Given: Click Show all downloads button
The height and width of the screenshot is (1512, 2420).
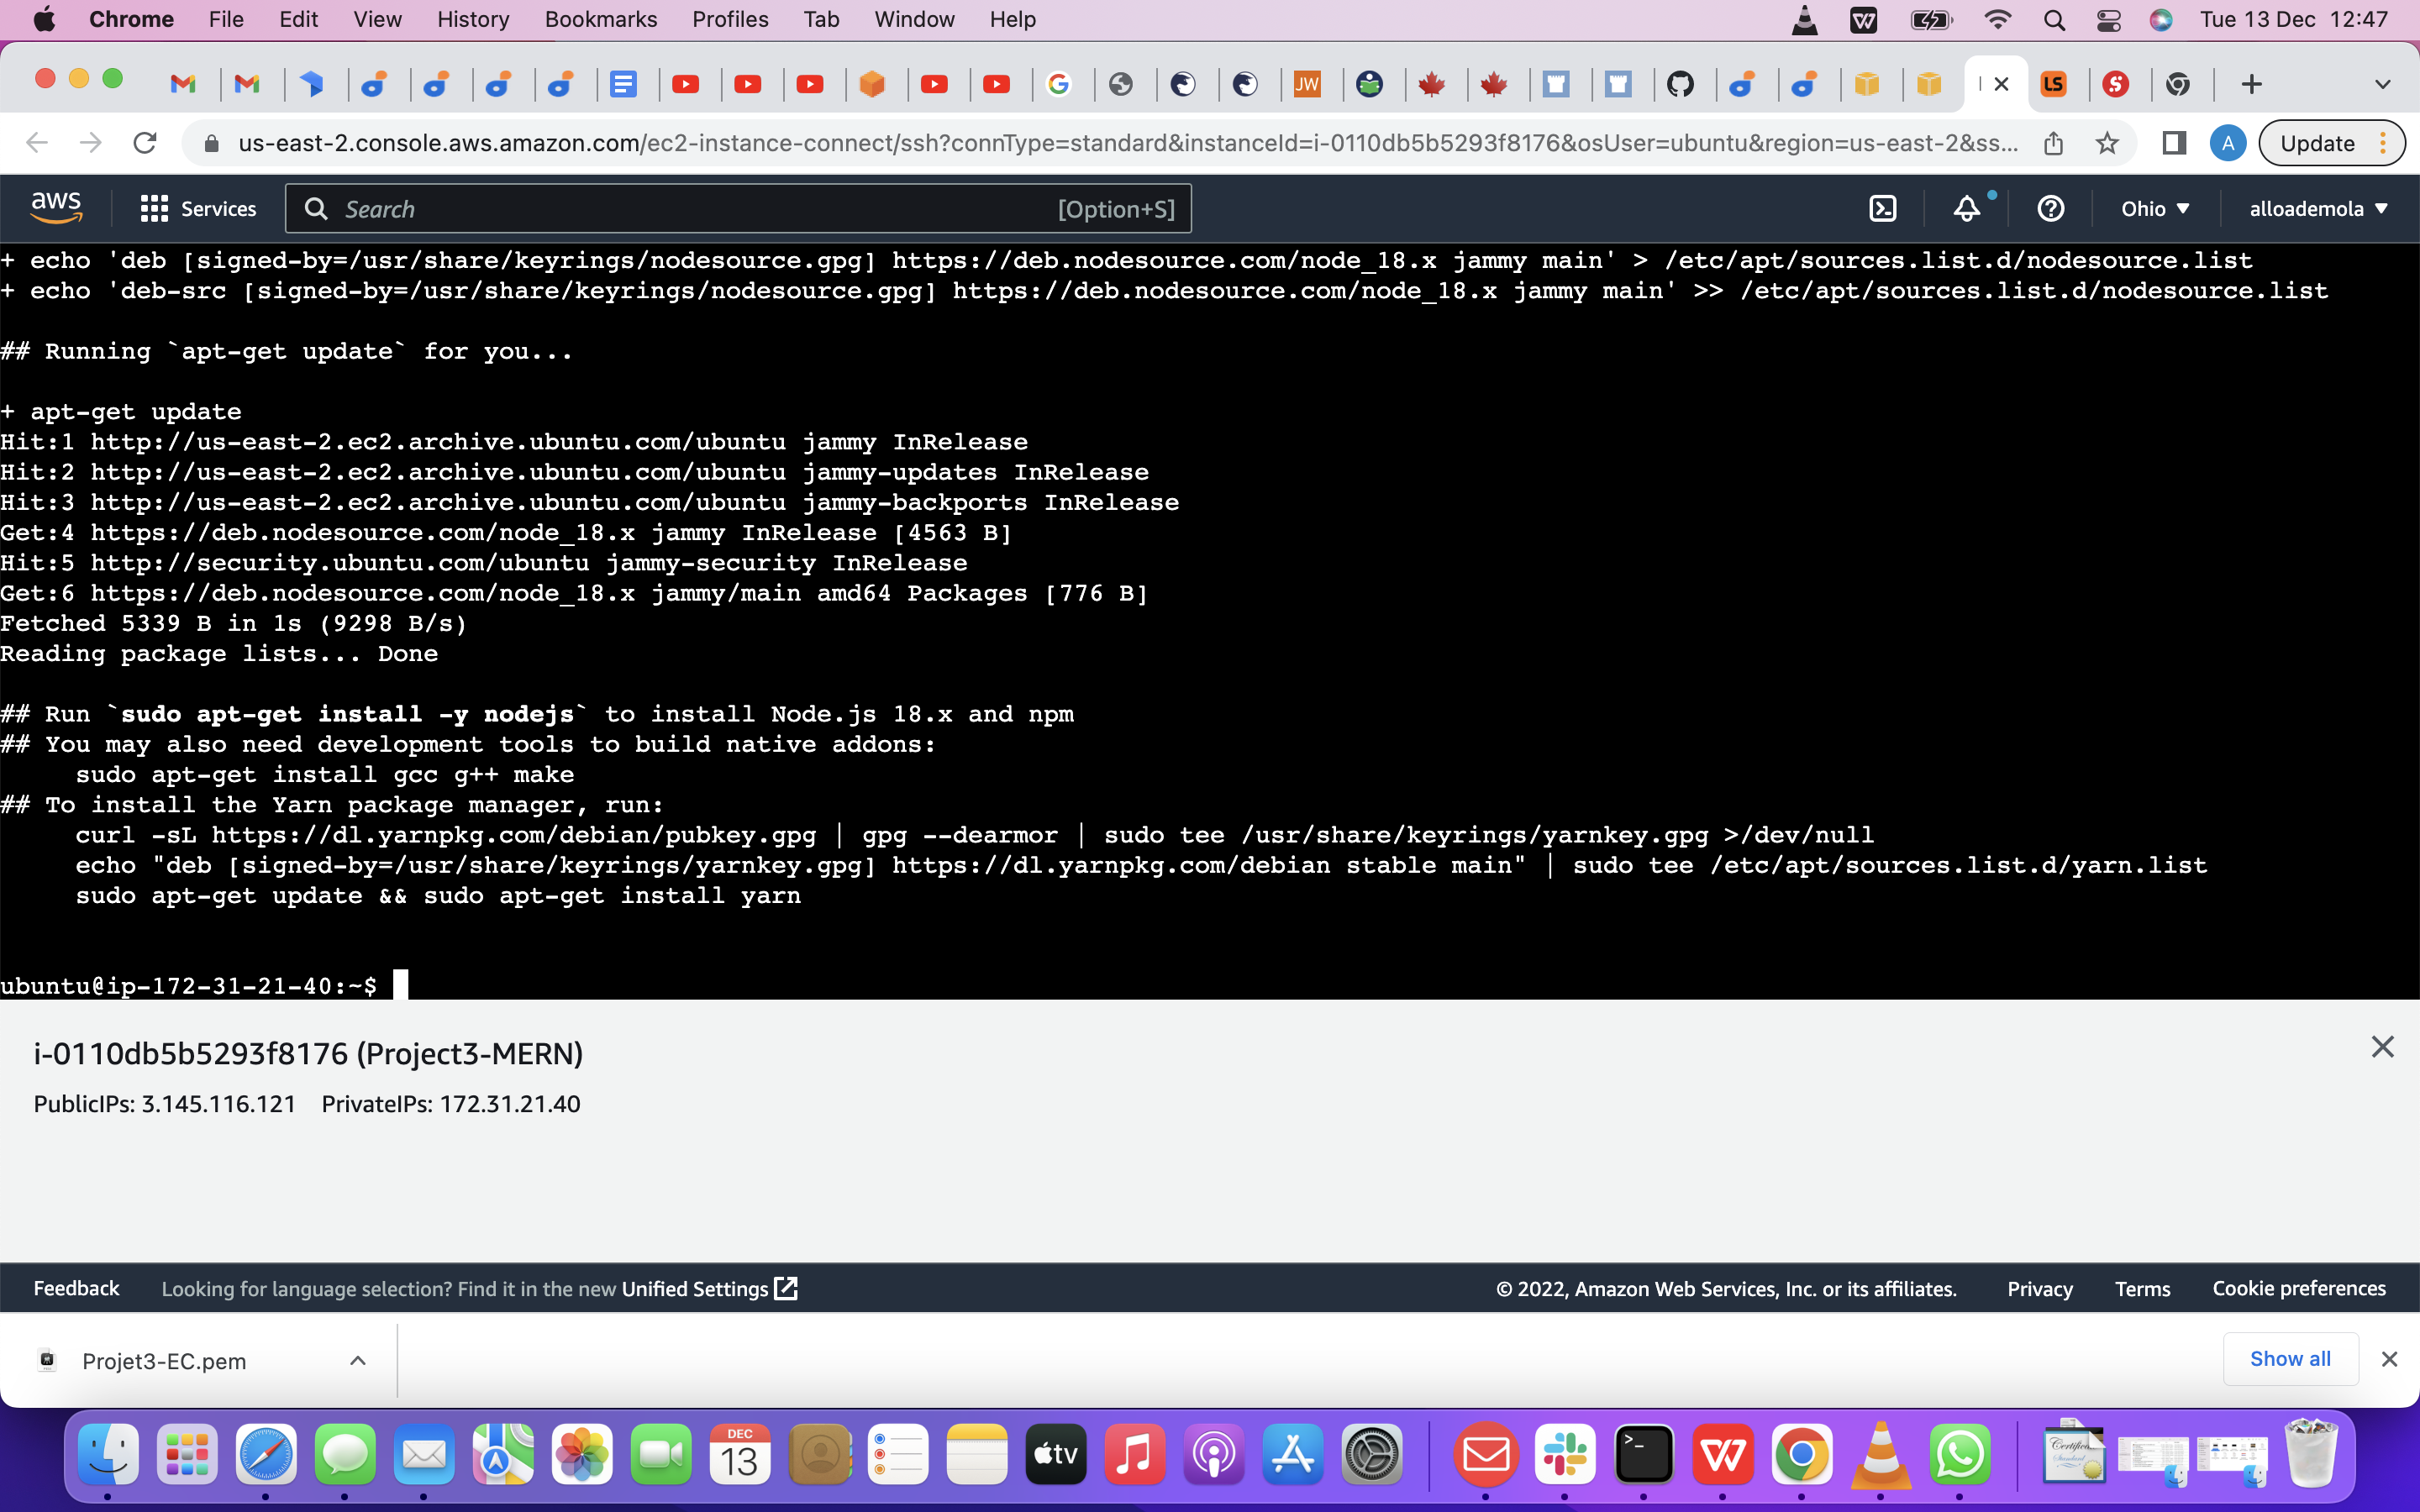Looking at the screenshot, I should (2289, 1359).
